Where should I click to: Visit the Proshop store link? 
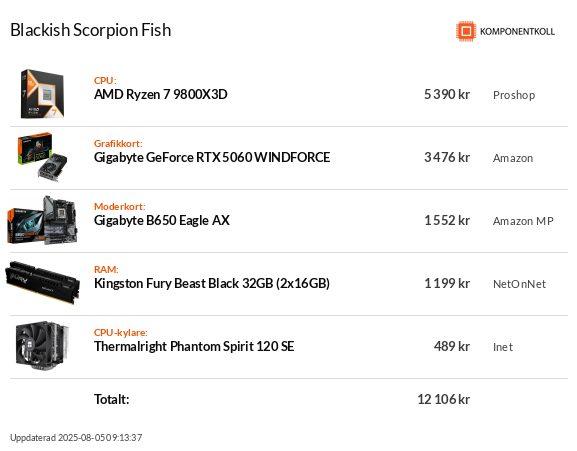(x=514, y=95)
